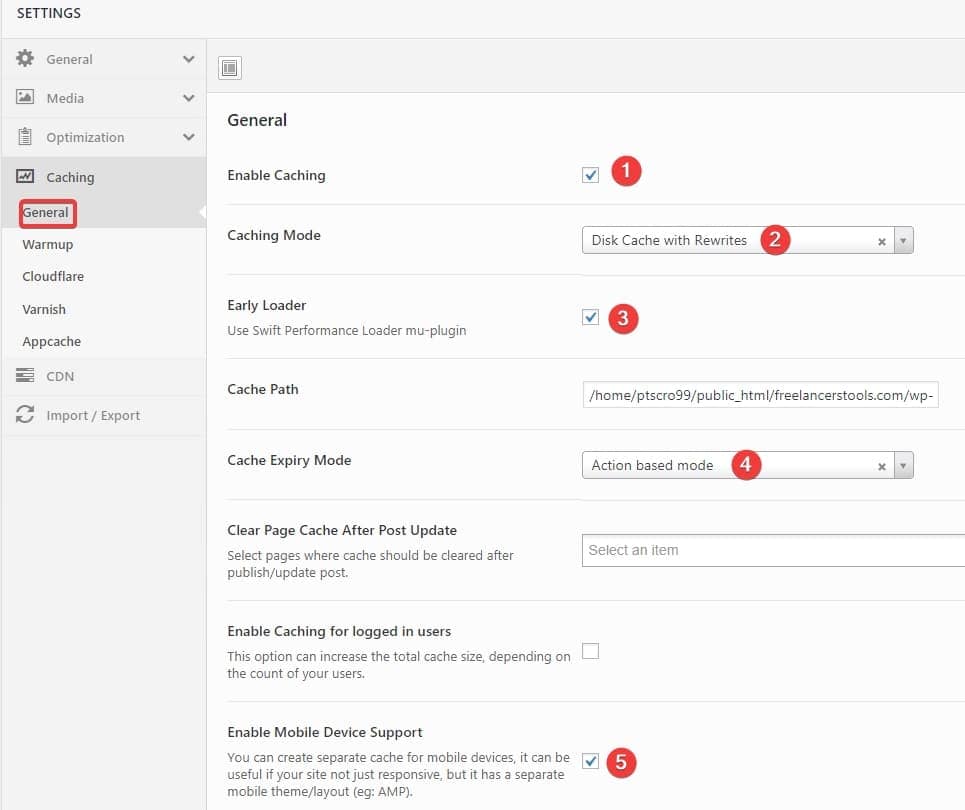This screenshot has width=965, height=810.
Task: Enable Caching for logged in users
Action: pyautogui.click(x=590, y=650)
